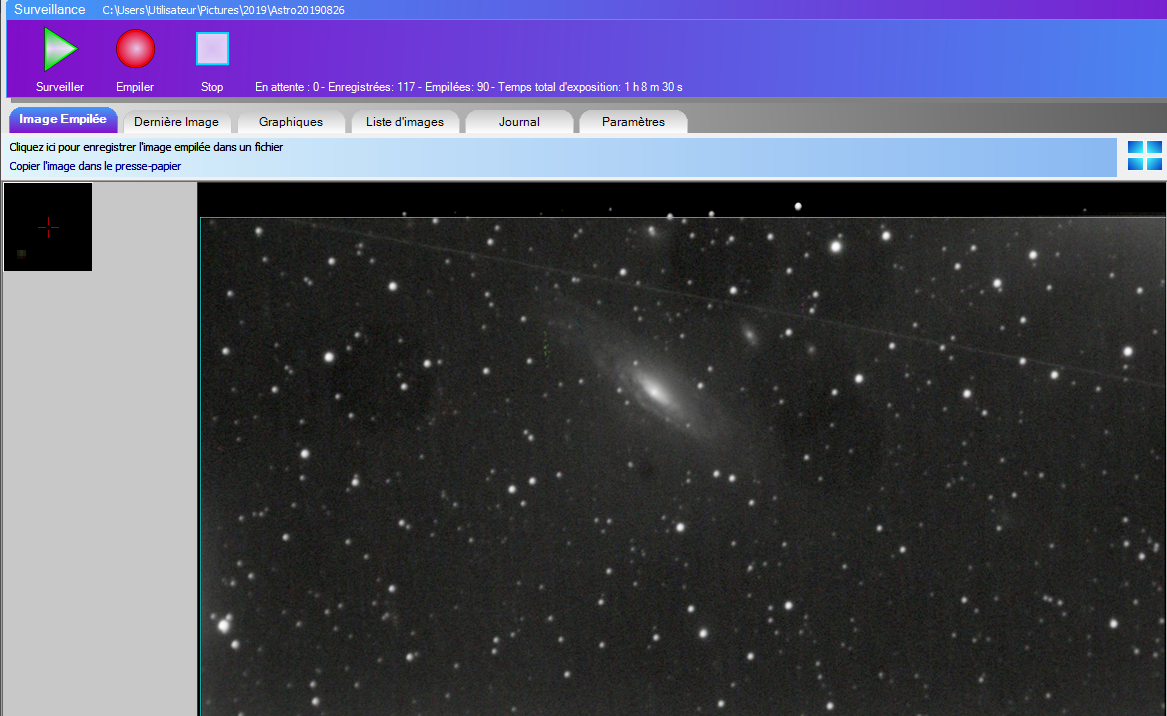
Task: Click the Surveillance title label
Action: pyautogui.click(x=50, y=10)
